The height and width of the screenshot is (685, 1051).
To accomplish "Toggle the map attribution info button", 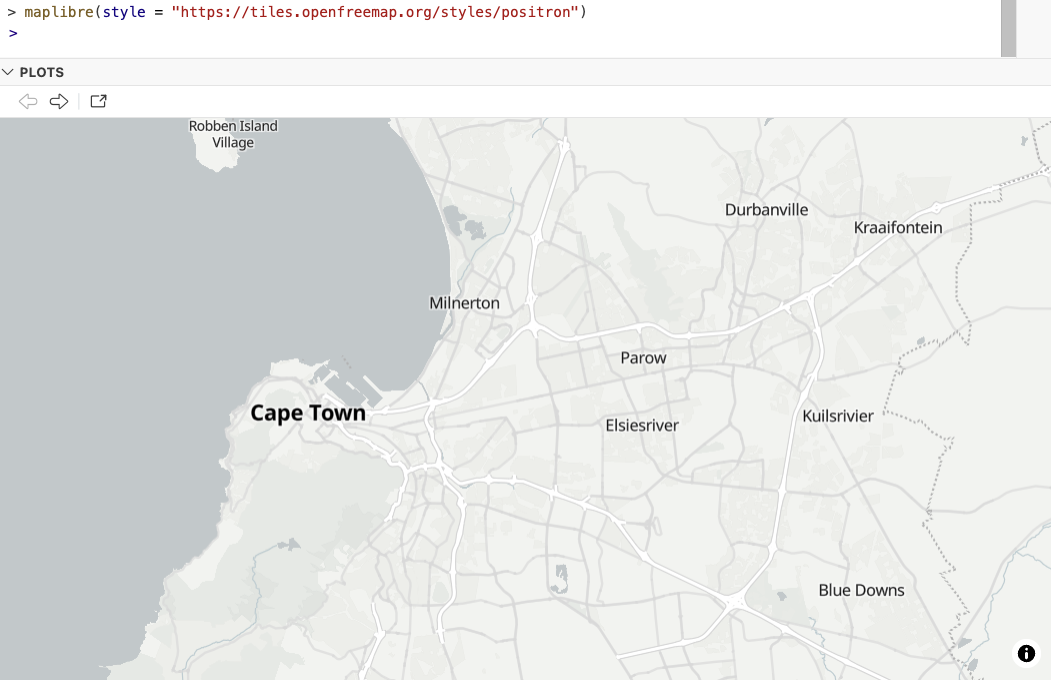I will [1026, 654].
